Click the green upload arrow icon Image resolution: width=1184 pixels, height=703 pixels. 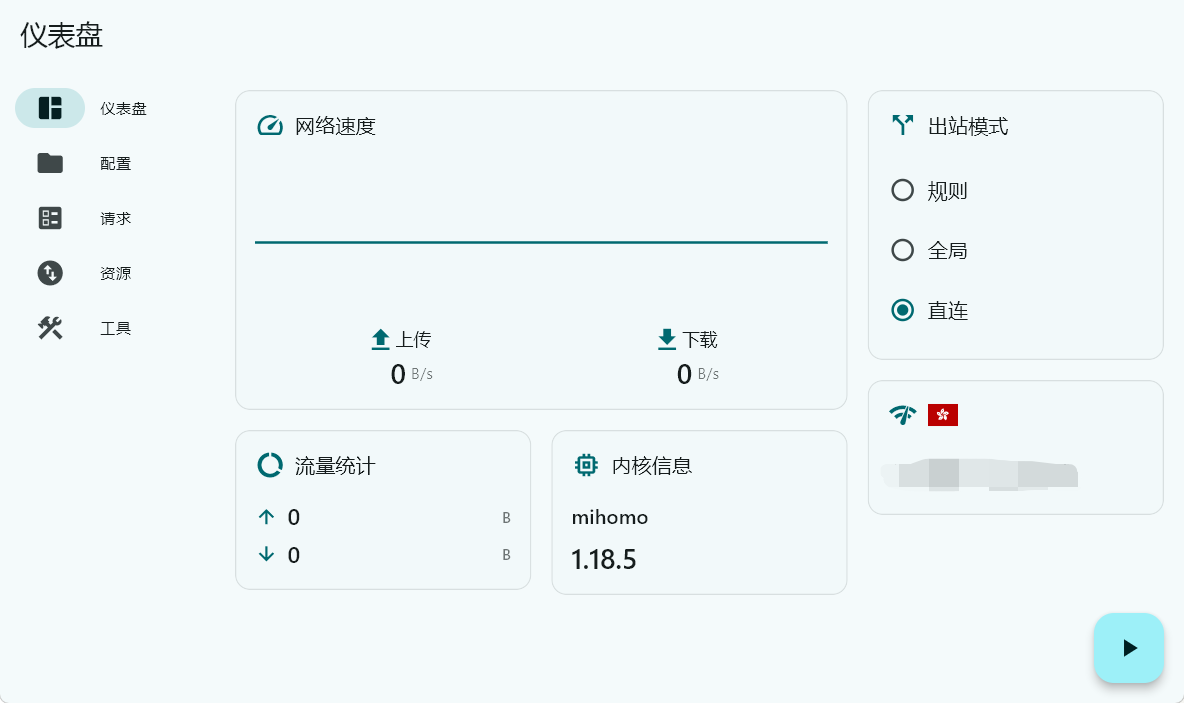(x=381, y=339)
